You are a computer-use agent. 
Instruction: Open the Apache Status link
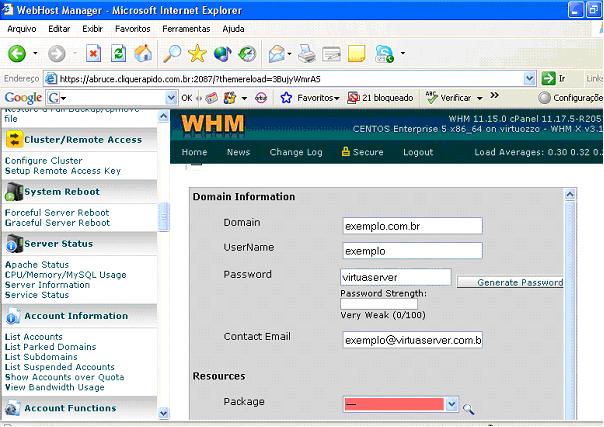(37, 265)
